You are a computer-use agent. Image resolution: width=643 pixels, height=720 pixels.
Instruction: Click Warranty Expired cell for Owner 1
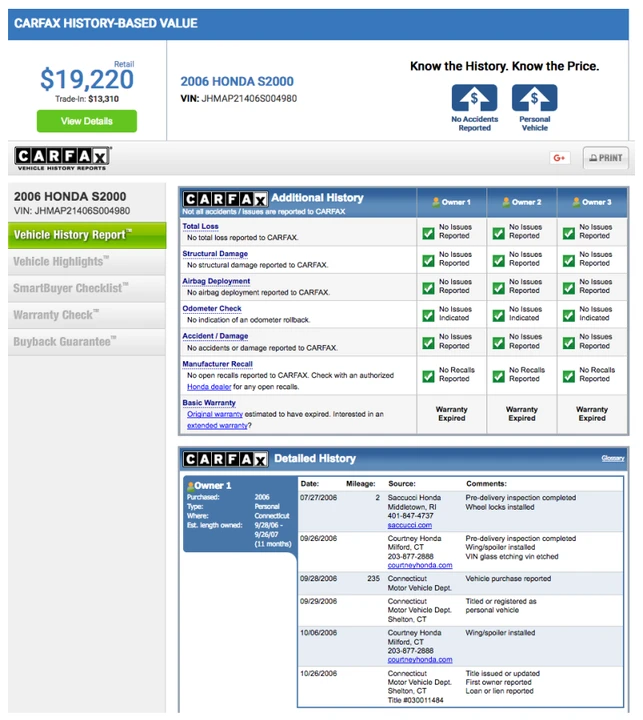pyautogui.click(x=451, y=414)
